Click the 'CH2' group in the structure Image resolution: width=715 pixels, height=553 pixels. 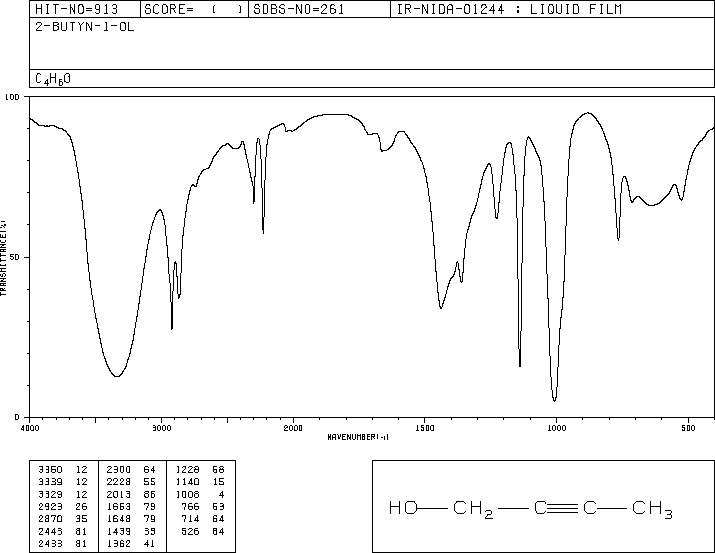coord(473,509)
